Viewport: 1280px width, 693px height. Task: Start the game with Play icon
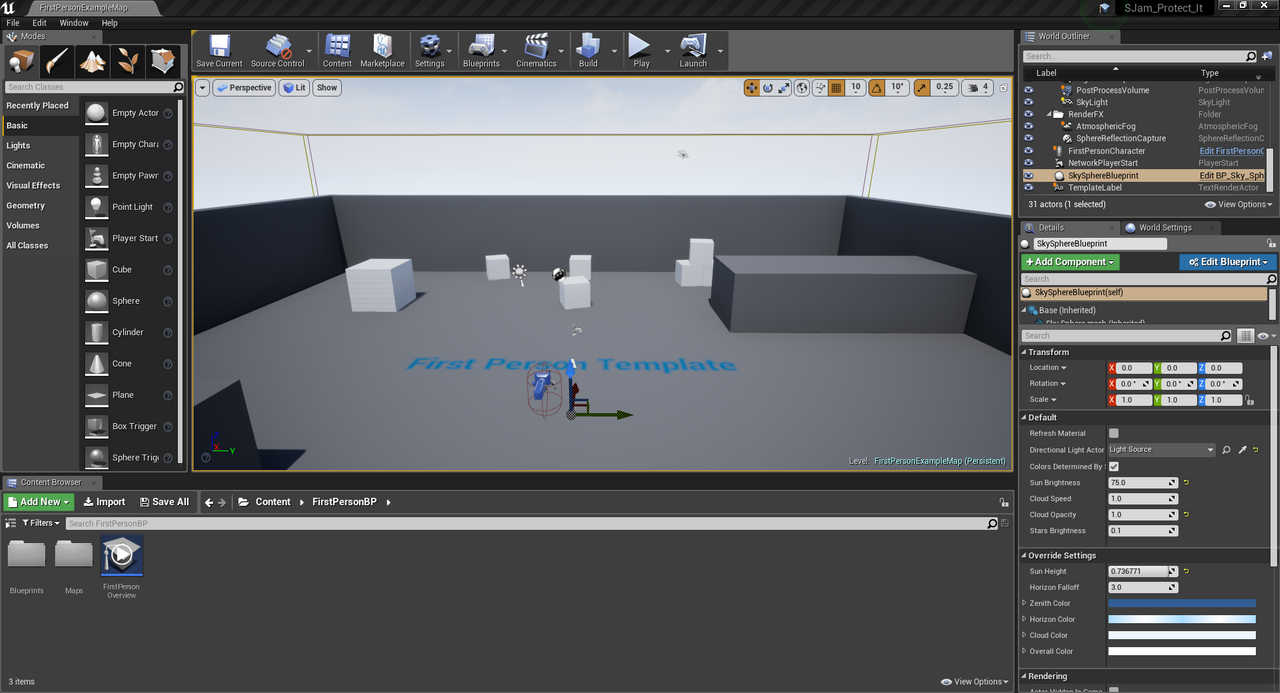pyautogui.click(x=640, y=50)
